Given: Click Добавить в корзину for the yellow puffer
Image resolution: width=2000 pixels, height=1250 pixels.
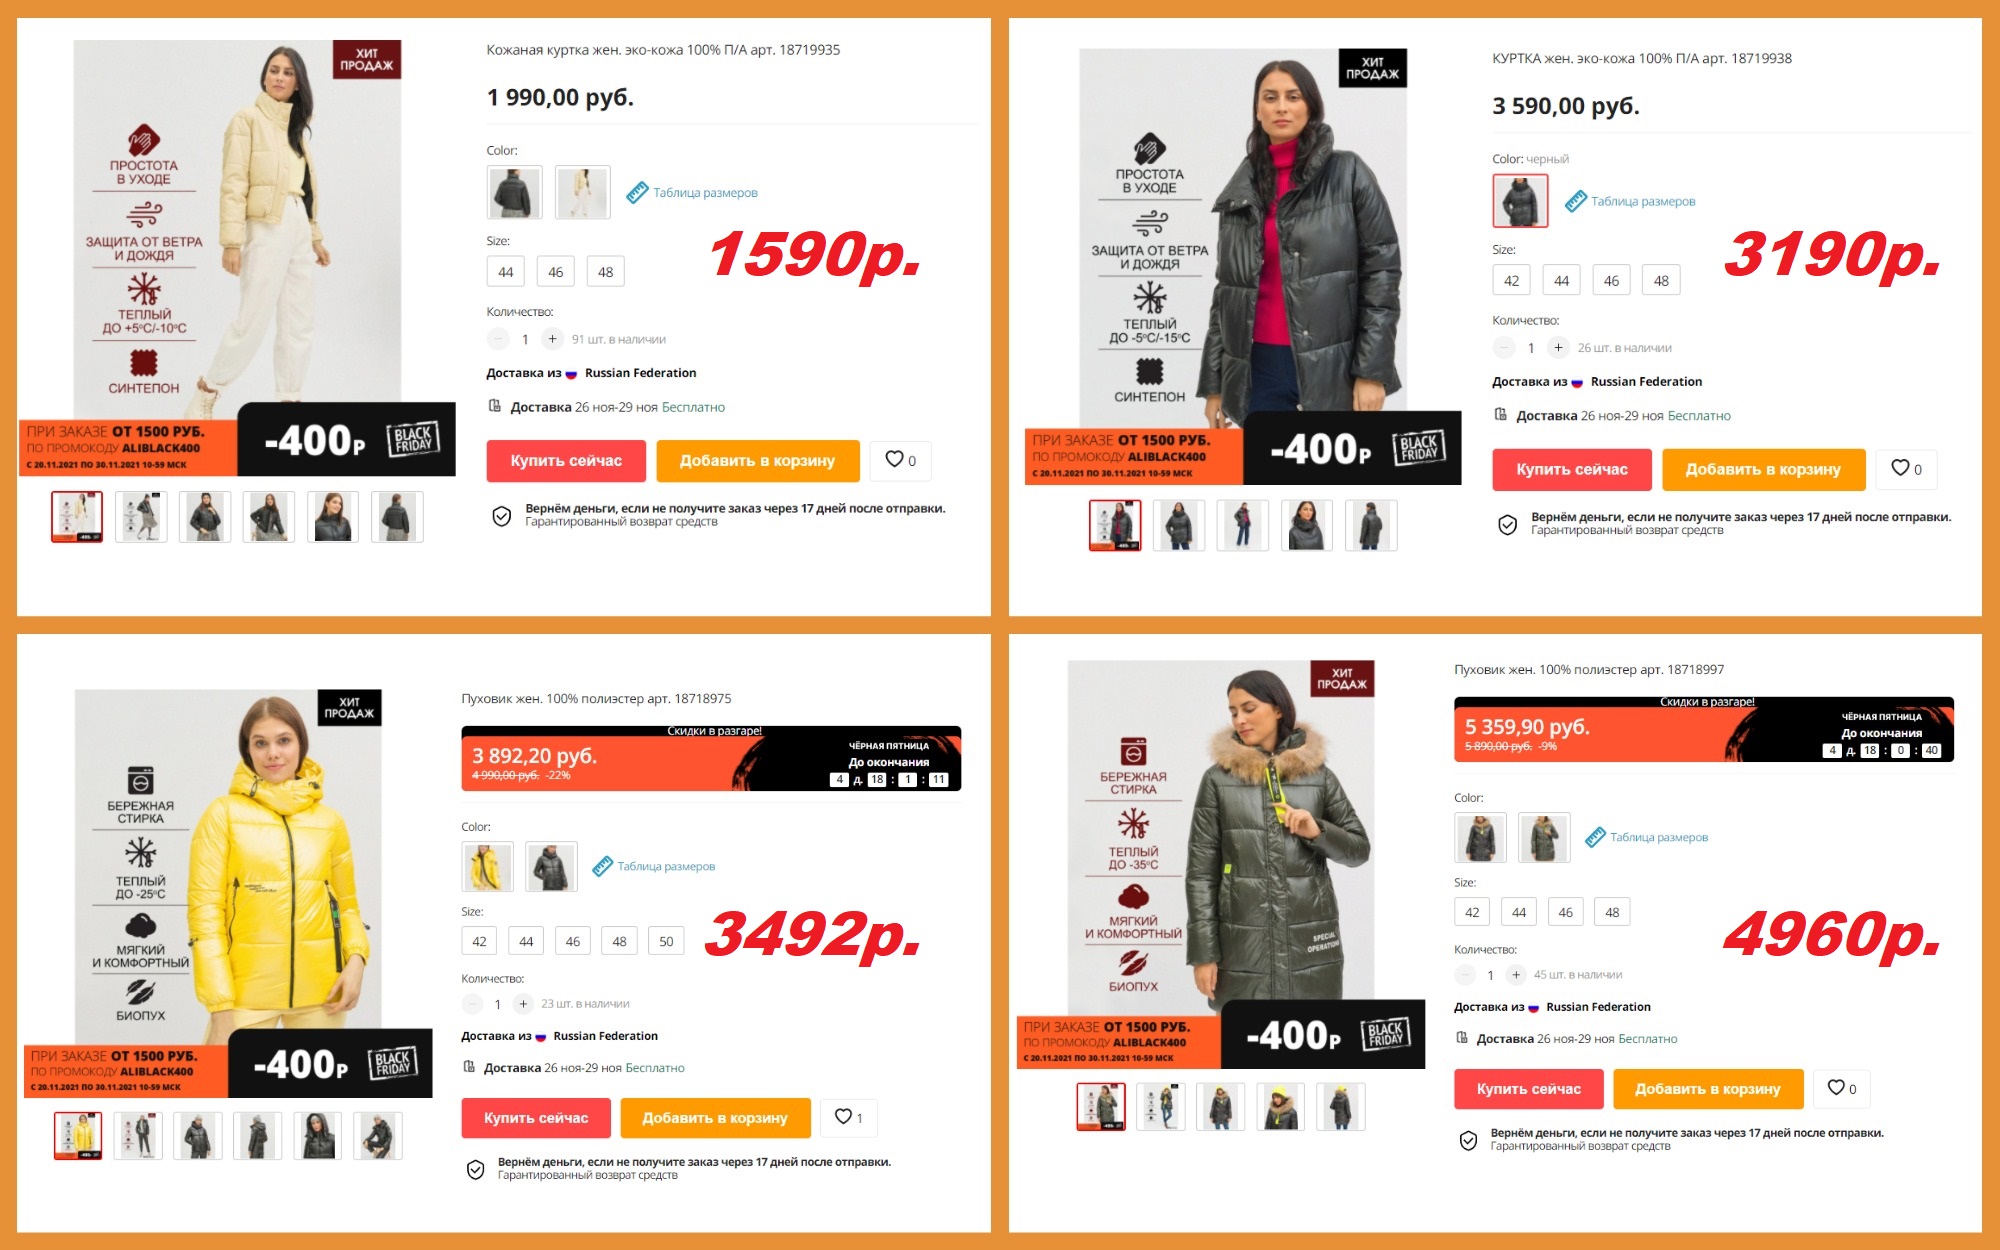Looking at the screenshot, I should point(715,1118).
